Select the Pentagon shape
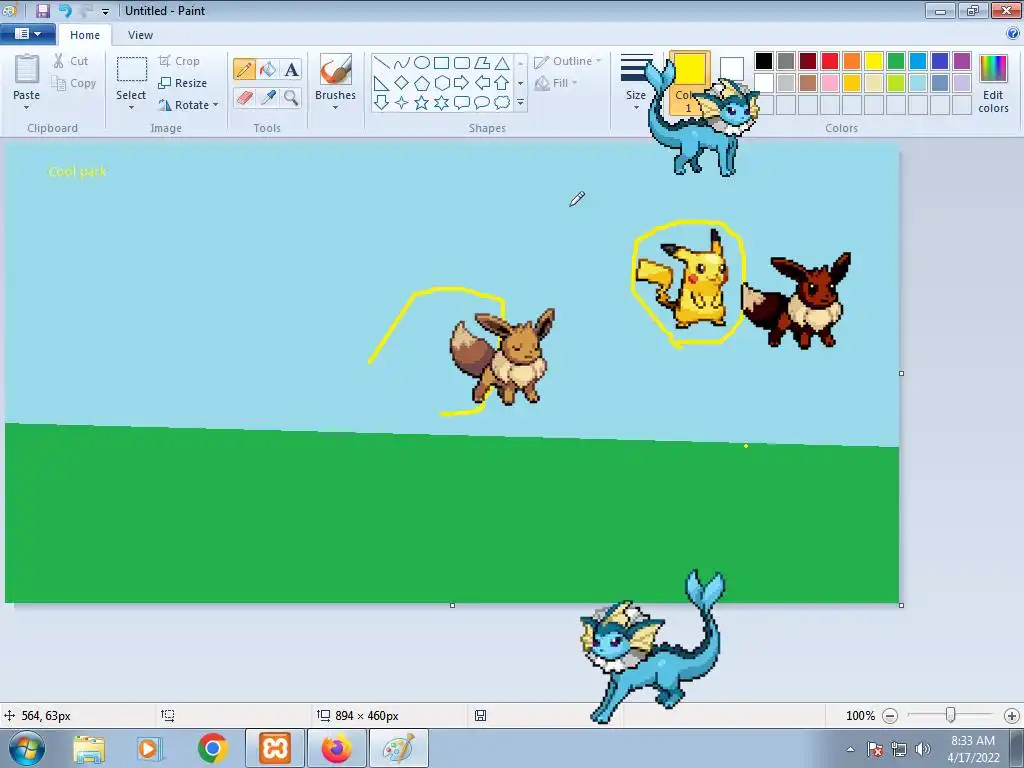 [x=422, y=83]
